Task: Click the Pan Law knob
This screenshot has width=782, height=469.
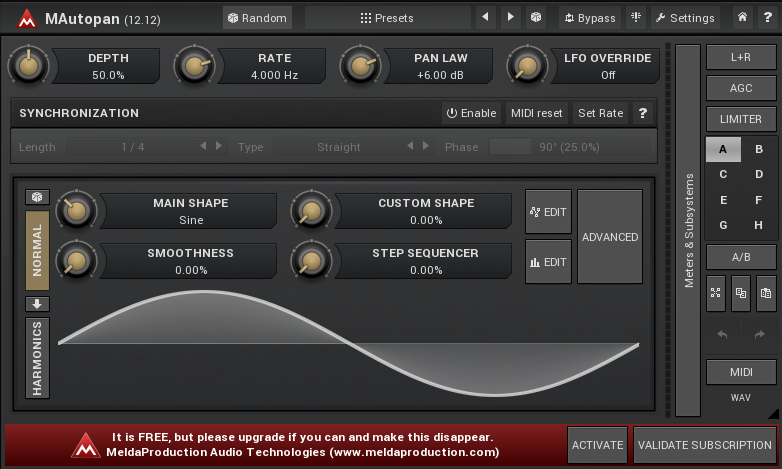Action: click(x=361, y=65)
